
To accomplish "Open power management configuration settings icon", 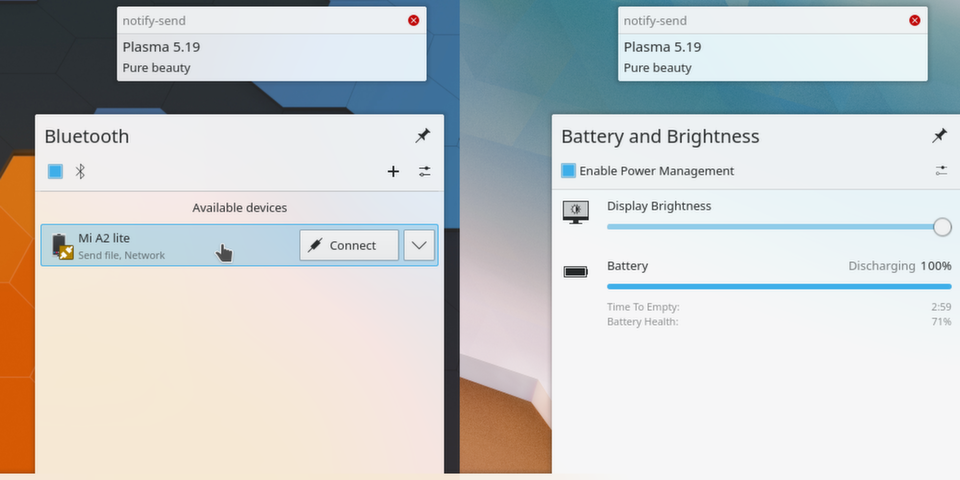I will 941,171.
